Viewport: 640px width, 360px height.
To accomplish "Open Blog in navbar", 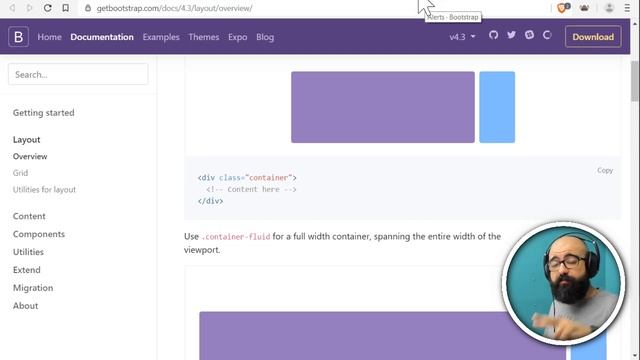I will point(265,37).
